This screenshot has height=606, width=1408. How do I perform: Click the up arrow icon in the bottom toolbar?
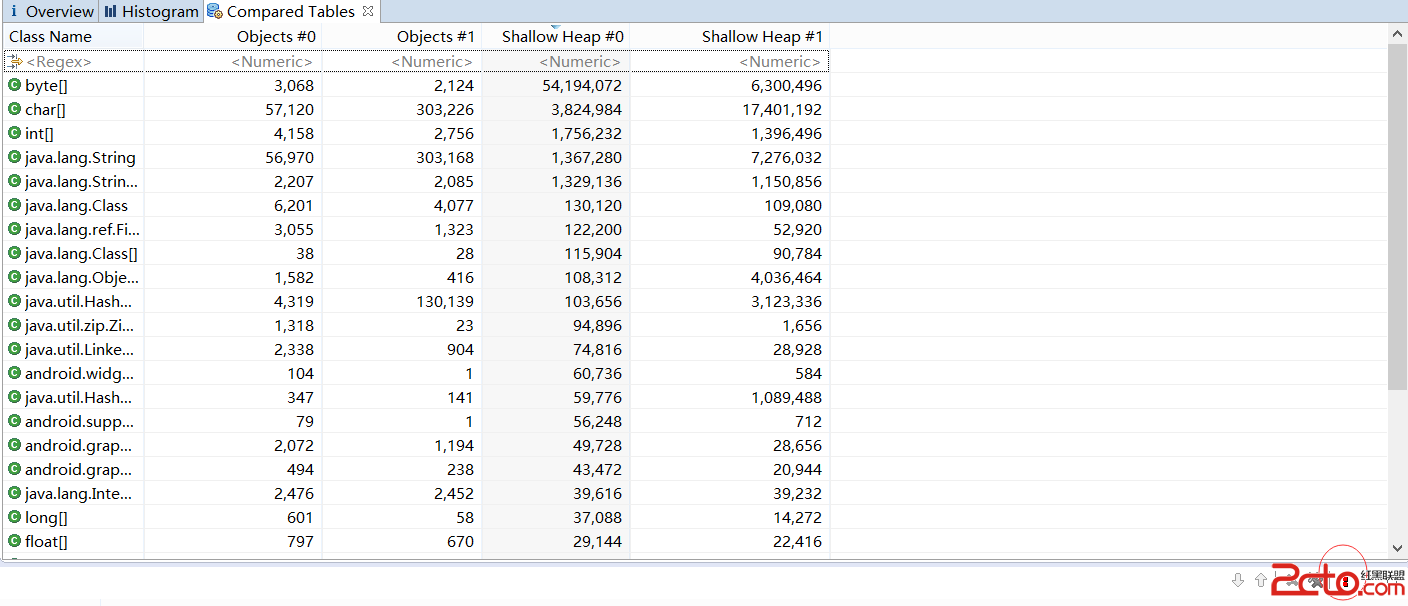click(1261, 580)
